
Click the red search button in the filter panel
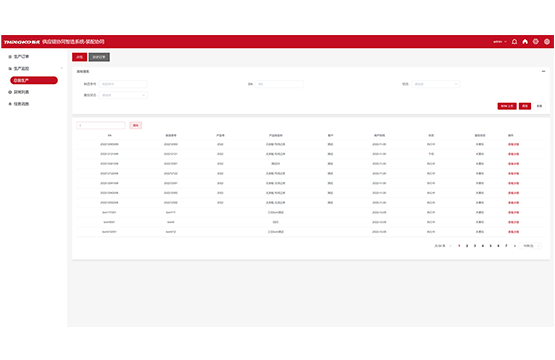pos(525,106)
